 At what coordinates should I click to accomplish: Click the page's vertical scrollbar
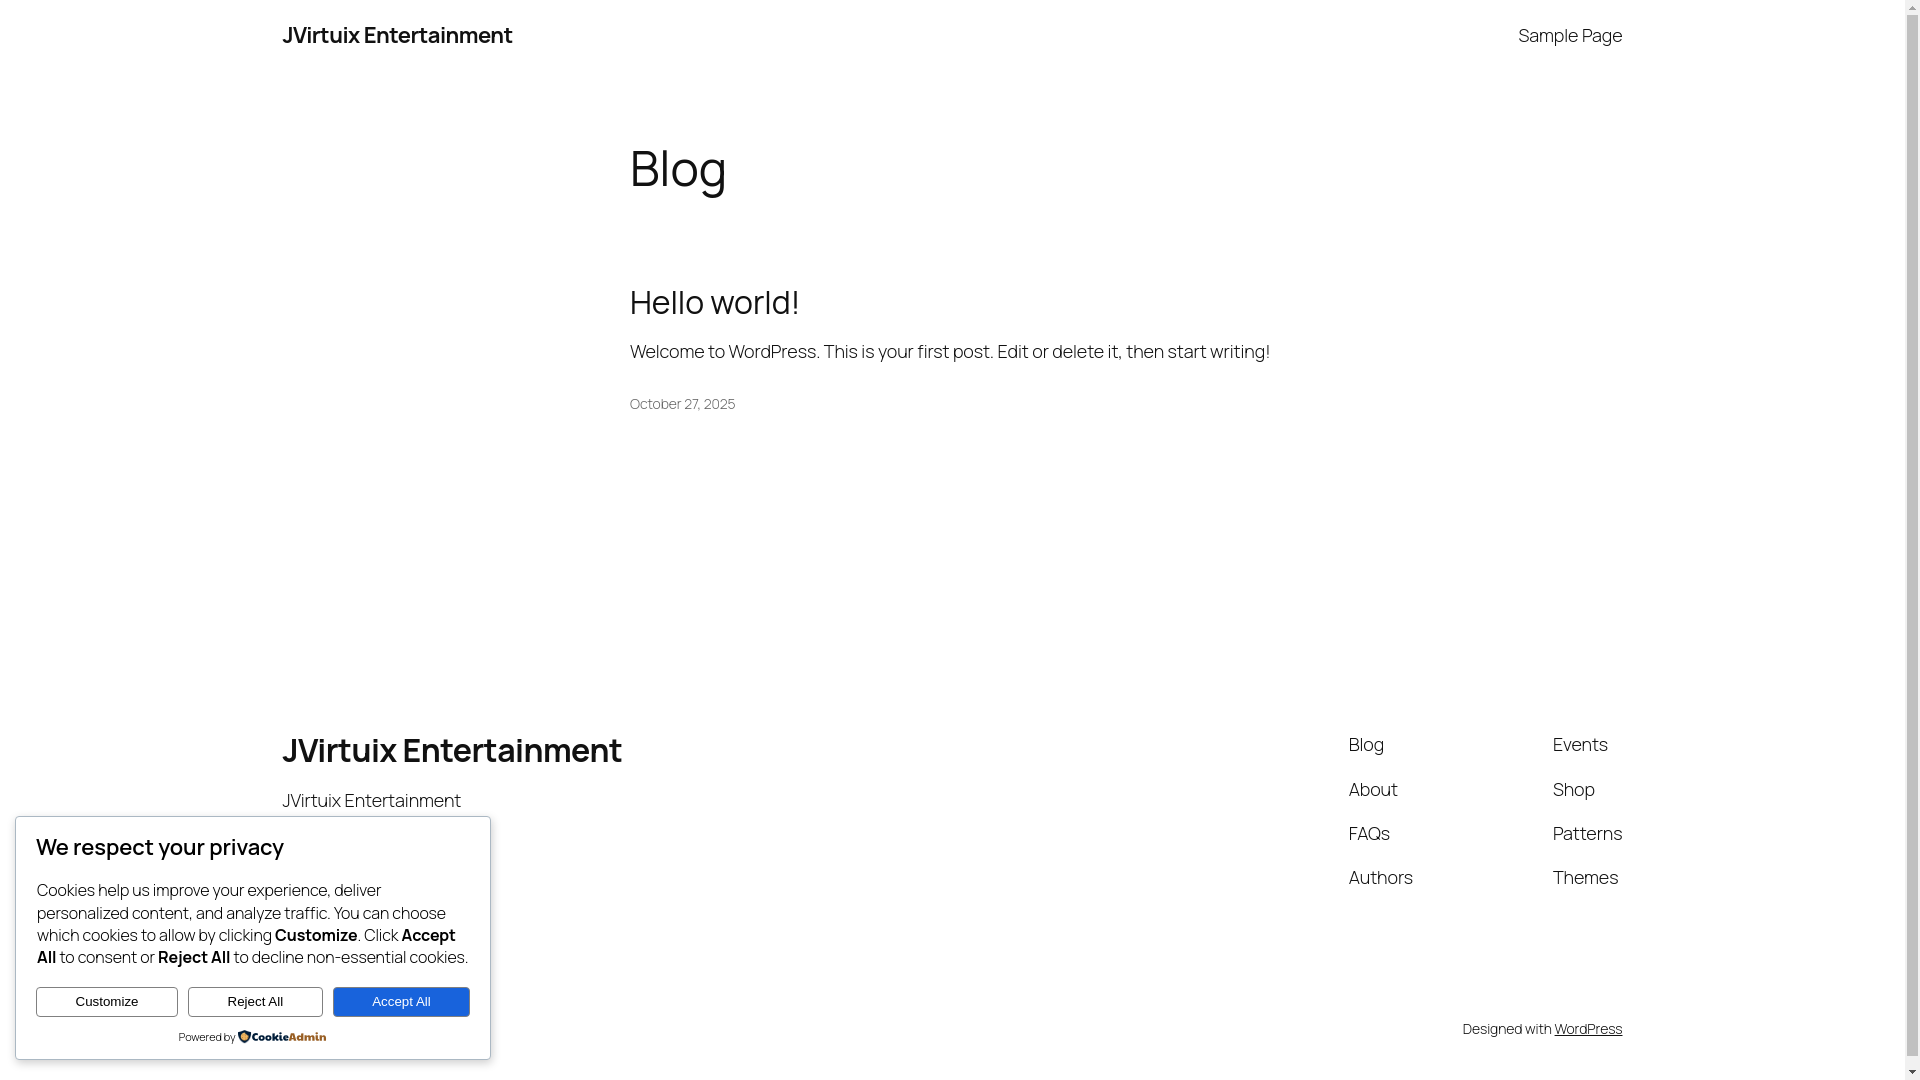pos(1912,540)
